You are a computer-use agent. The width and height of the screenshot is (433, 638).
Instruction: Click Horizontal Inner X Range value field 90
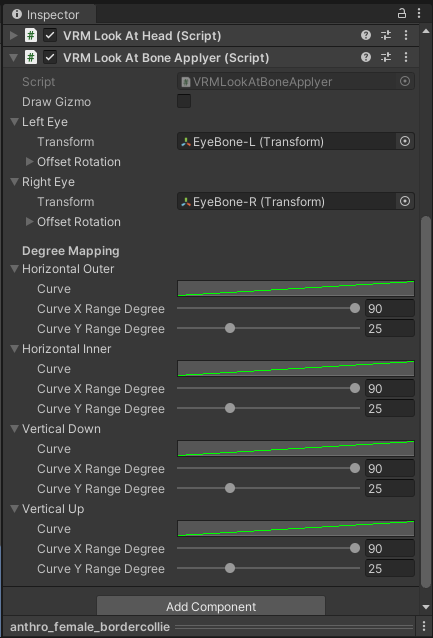390,389
